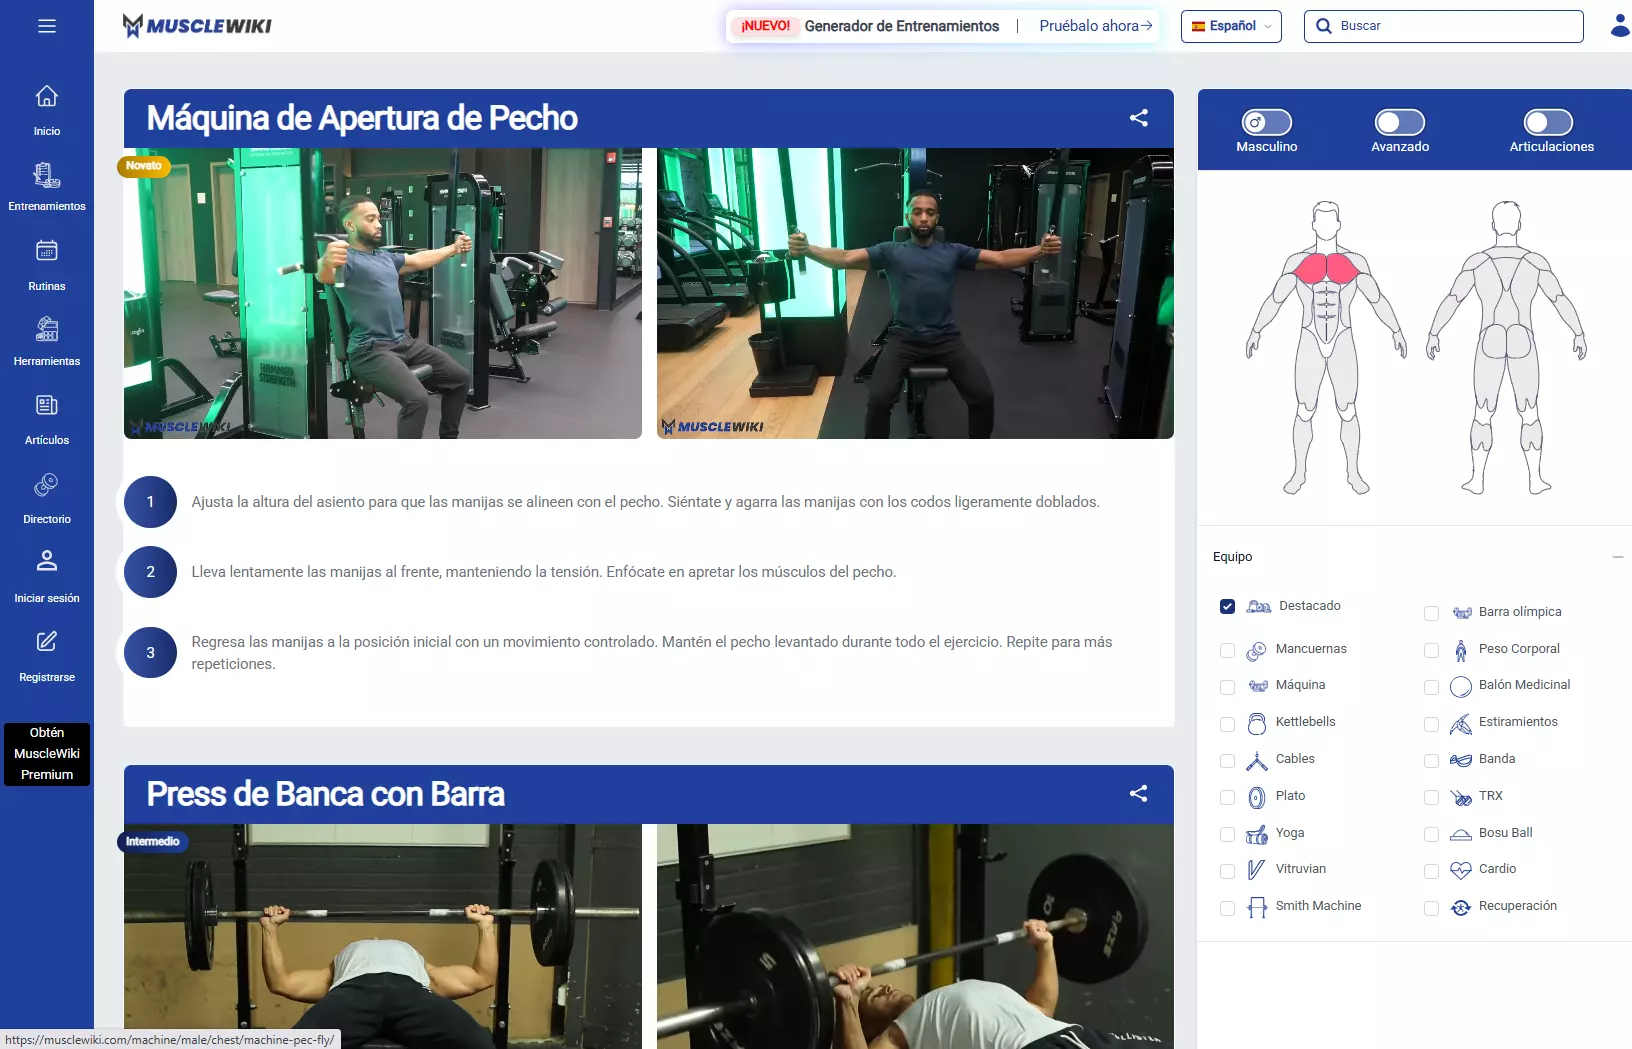Click the Novato difficulty badge
The width and height of the screenshot is (1632, 1049).
pyautogui.click(x=144, y=166)
